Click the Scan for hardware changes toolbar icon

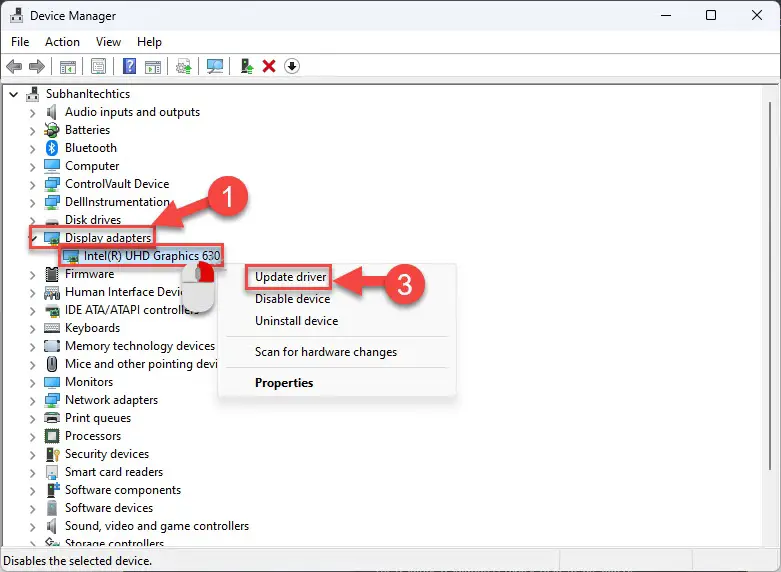pyautogui.click(x=215, y=66)
